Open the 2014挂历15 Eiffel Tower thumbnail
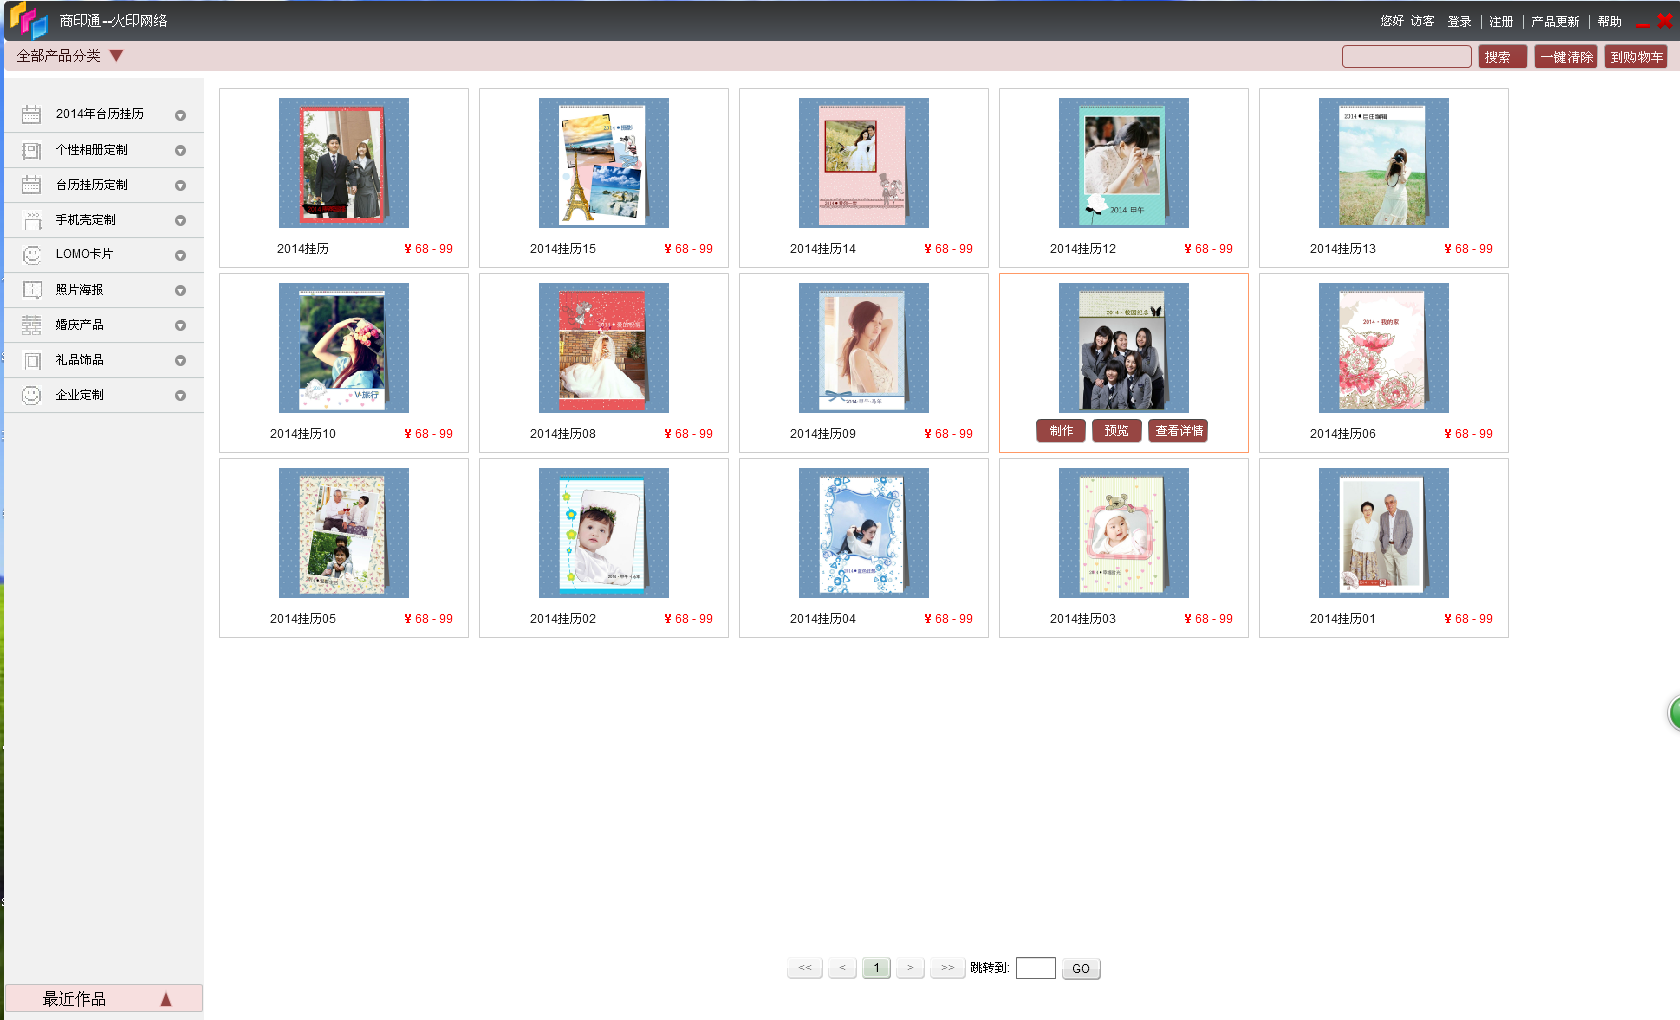 point(604,163)
